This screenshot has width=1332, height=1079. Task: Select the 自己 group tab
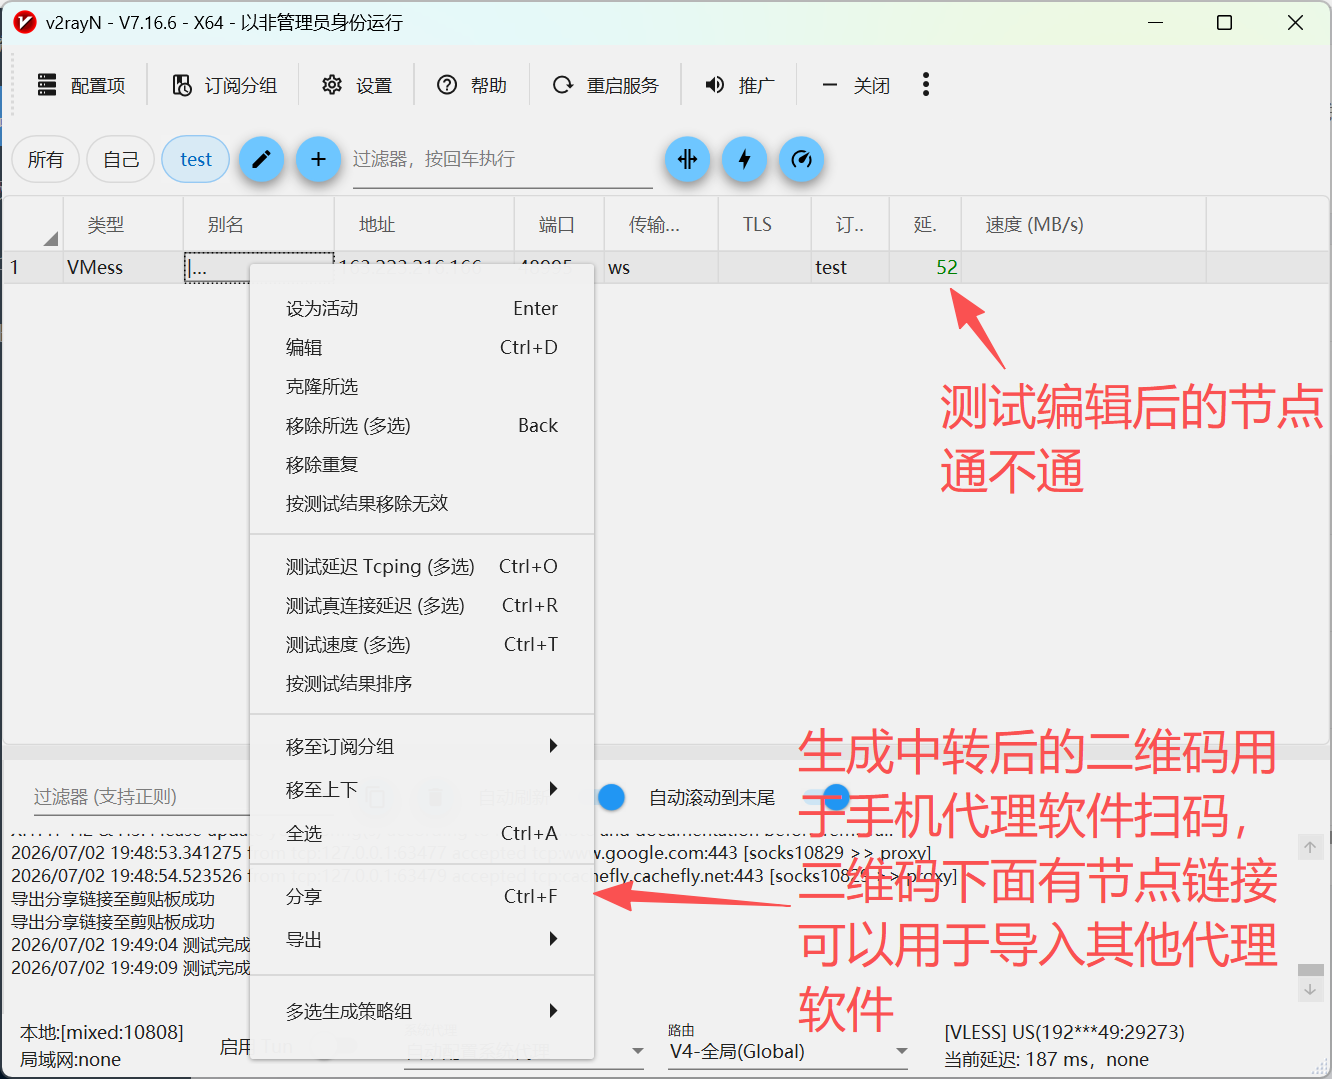tap(121, 159)
